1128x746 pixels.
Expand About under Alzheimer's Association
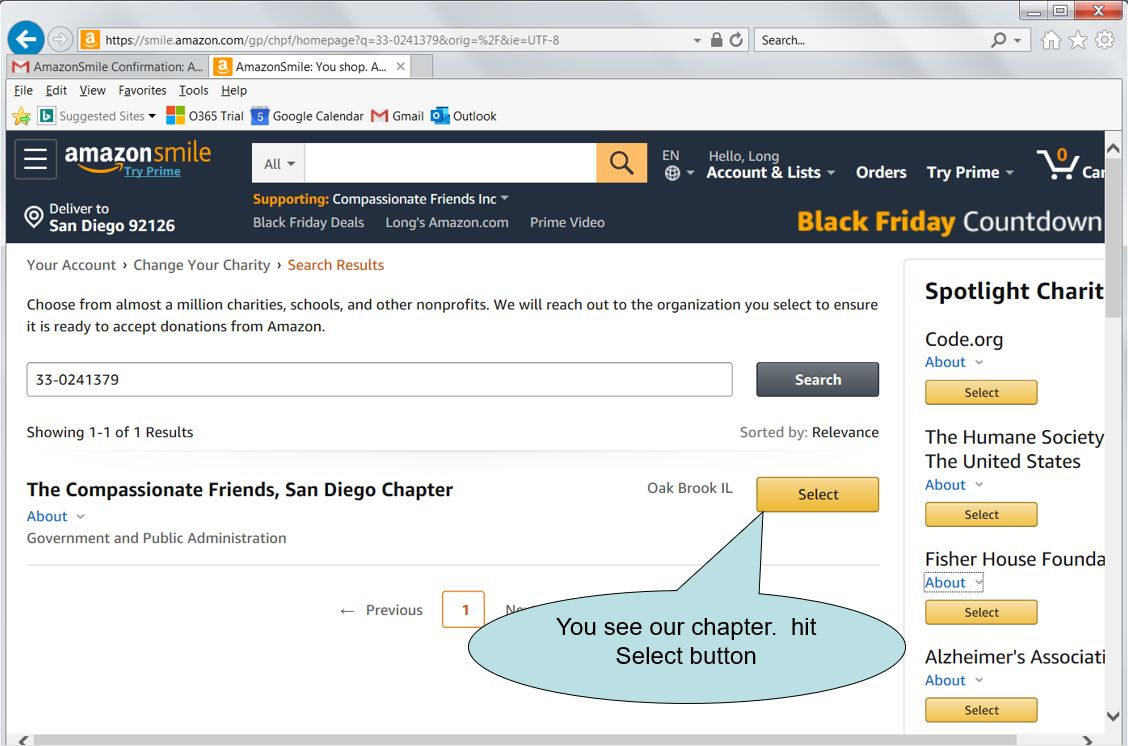pos(954,681)
